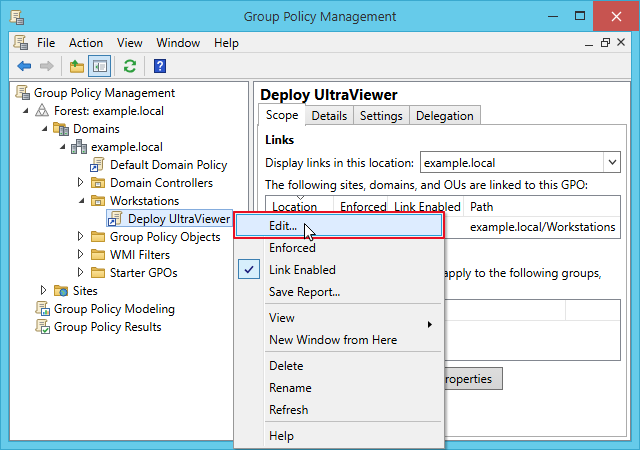Sort by the Path column header
Viewport: 640px width, 450px height.
(x=542, y=207)
